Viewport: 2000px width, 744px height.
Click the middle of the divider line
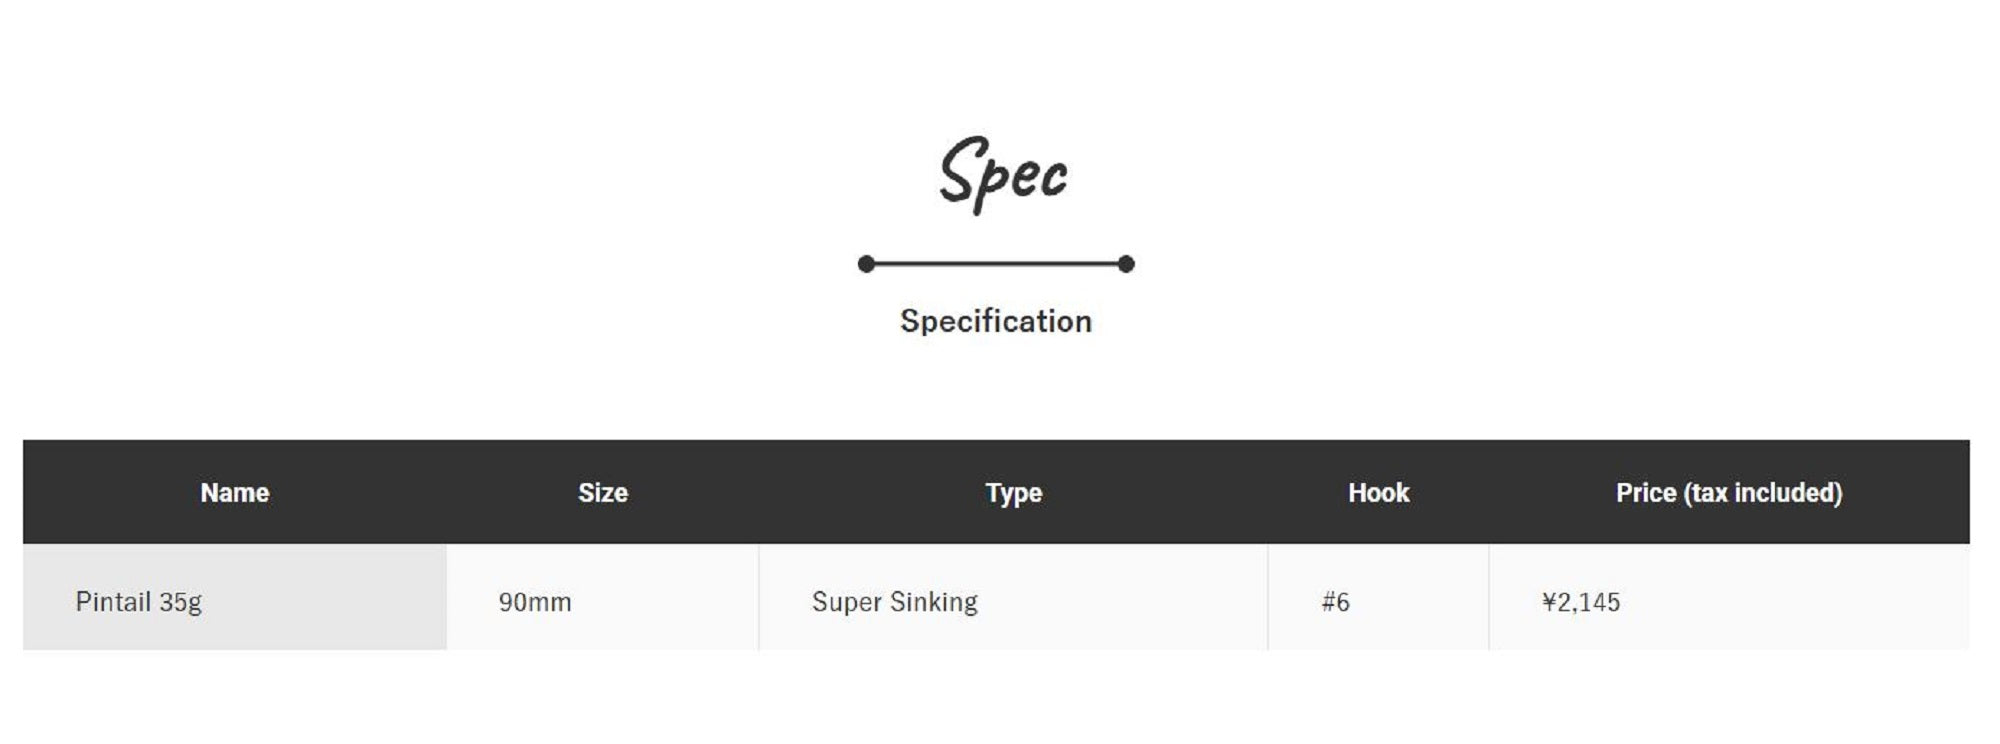(x=996, y=264)
